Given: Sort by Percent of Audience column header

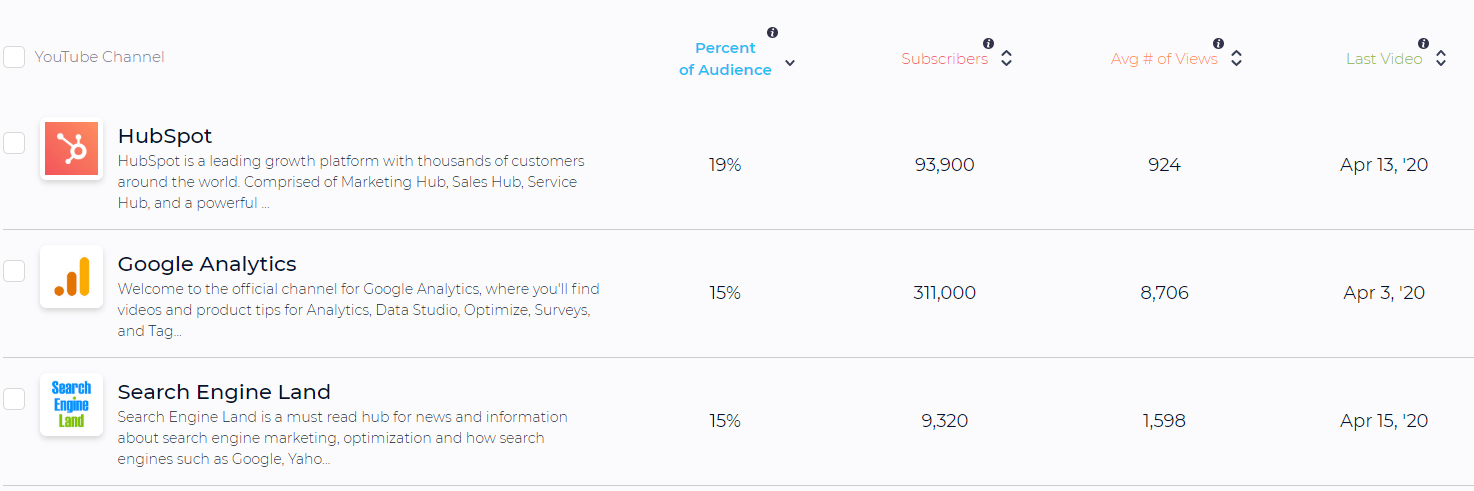Looking at the screenshot, I should (x=725, y=59).
